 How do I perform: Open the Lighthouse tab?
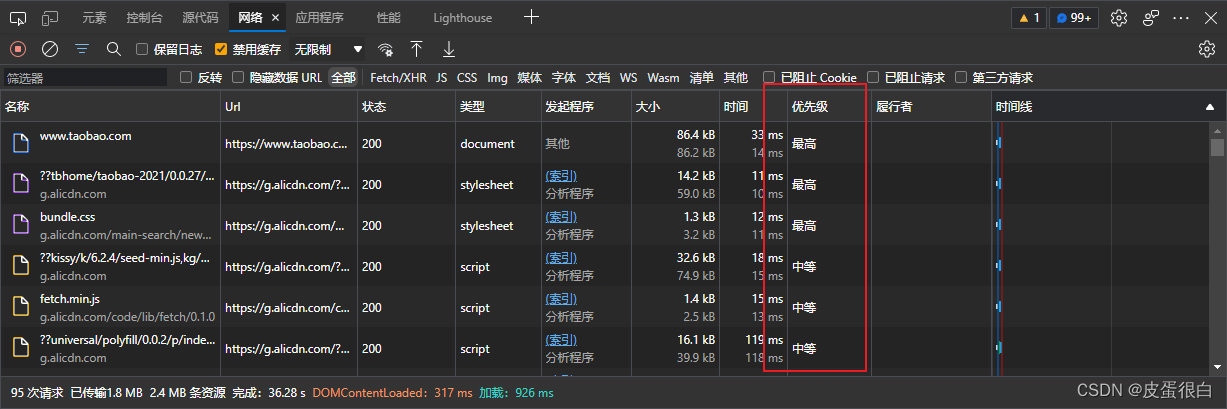click(462, 18)
